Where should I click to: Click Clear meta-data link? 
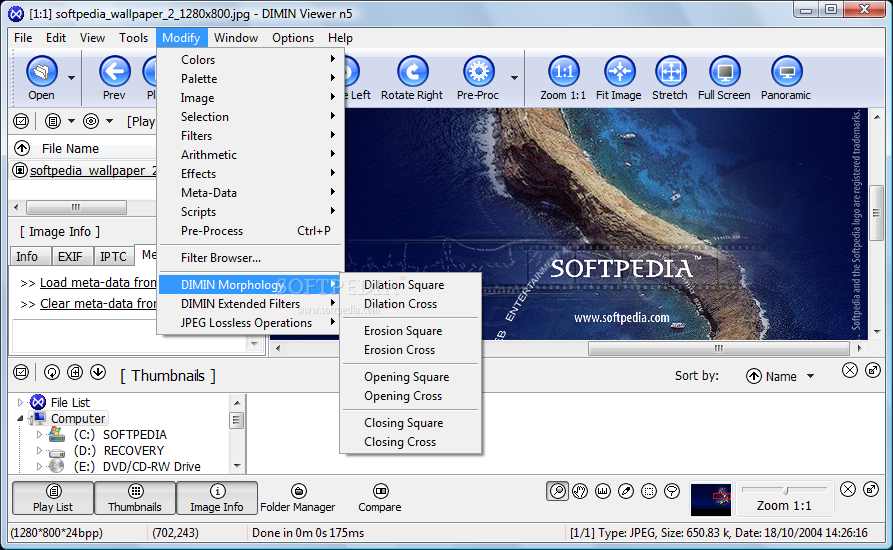[97, 303]
